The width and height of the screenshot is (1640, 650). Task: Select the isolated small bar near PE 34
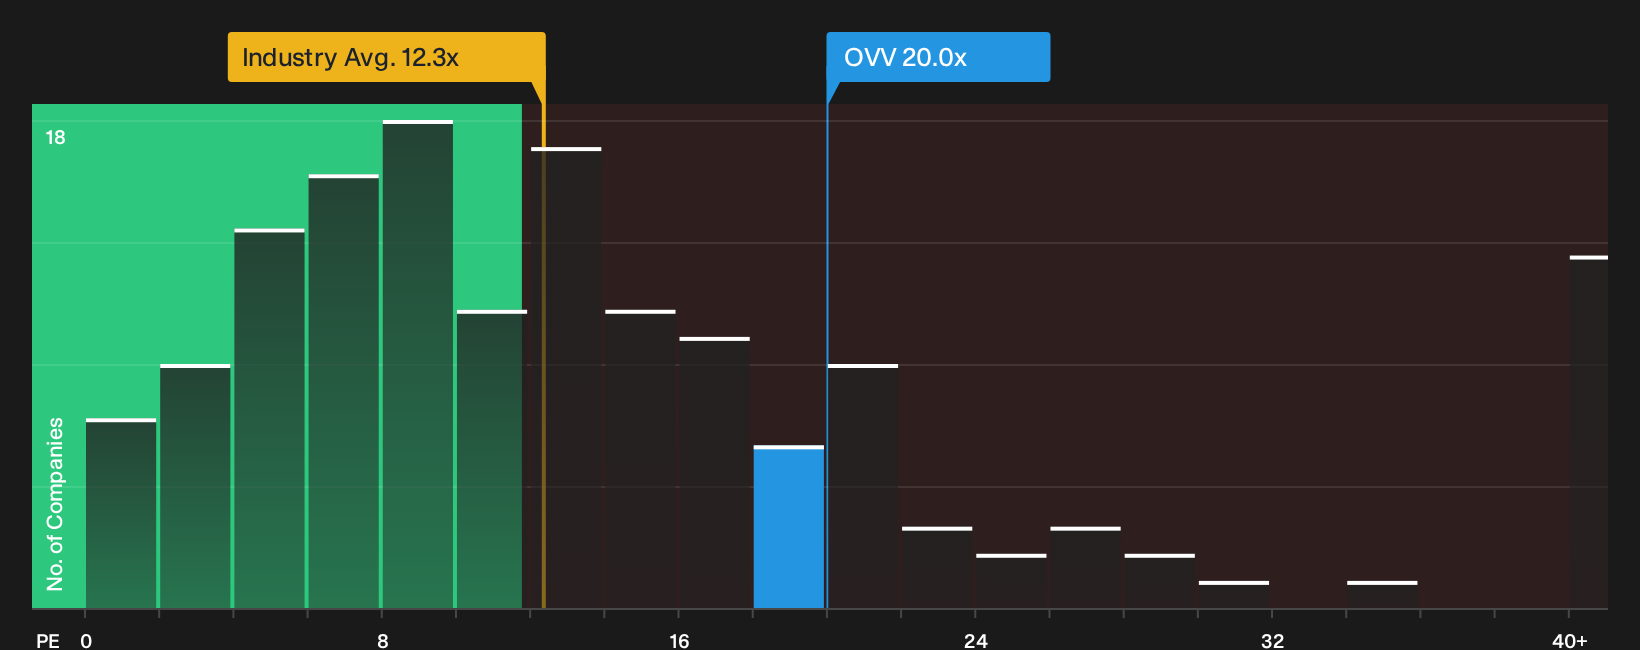point(1382,594)
